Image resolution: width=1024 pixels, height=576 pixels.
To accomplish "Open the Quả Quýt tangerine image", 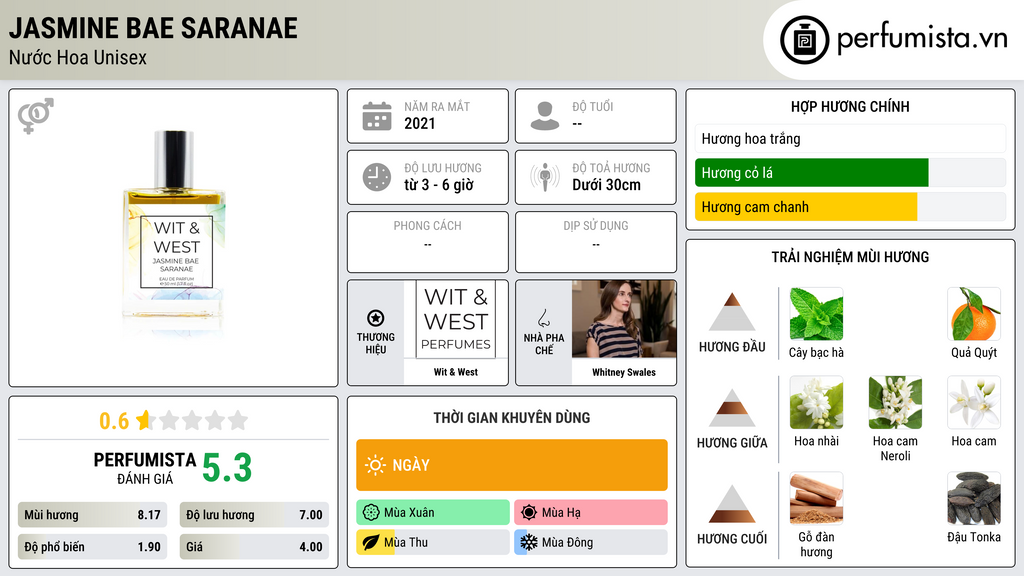I will coord(974,314).
